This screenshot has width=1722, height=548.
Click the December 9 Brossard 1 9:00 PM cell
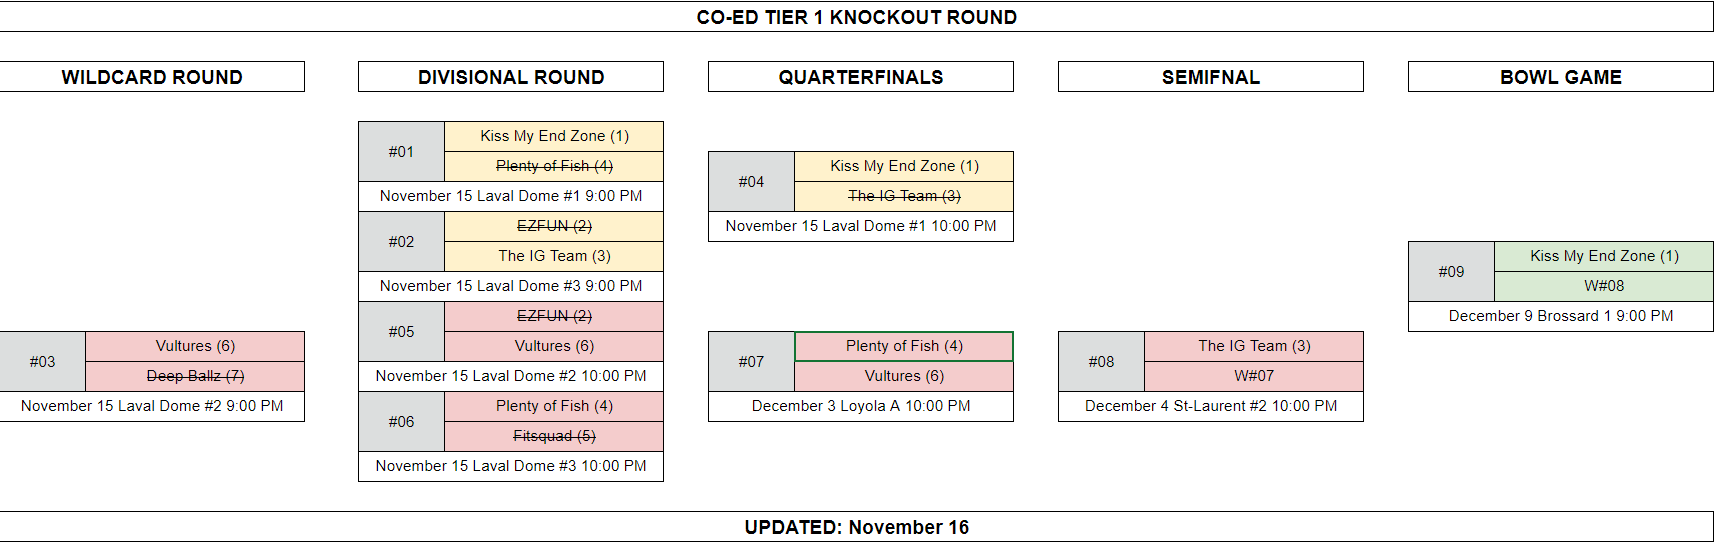point(1561,316)
